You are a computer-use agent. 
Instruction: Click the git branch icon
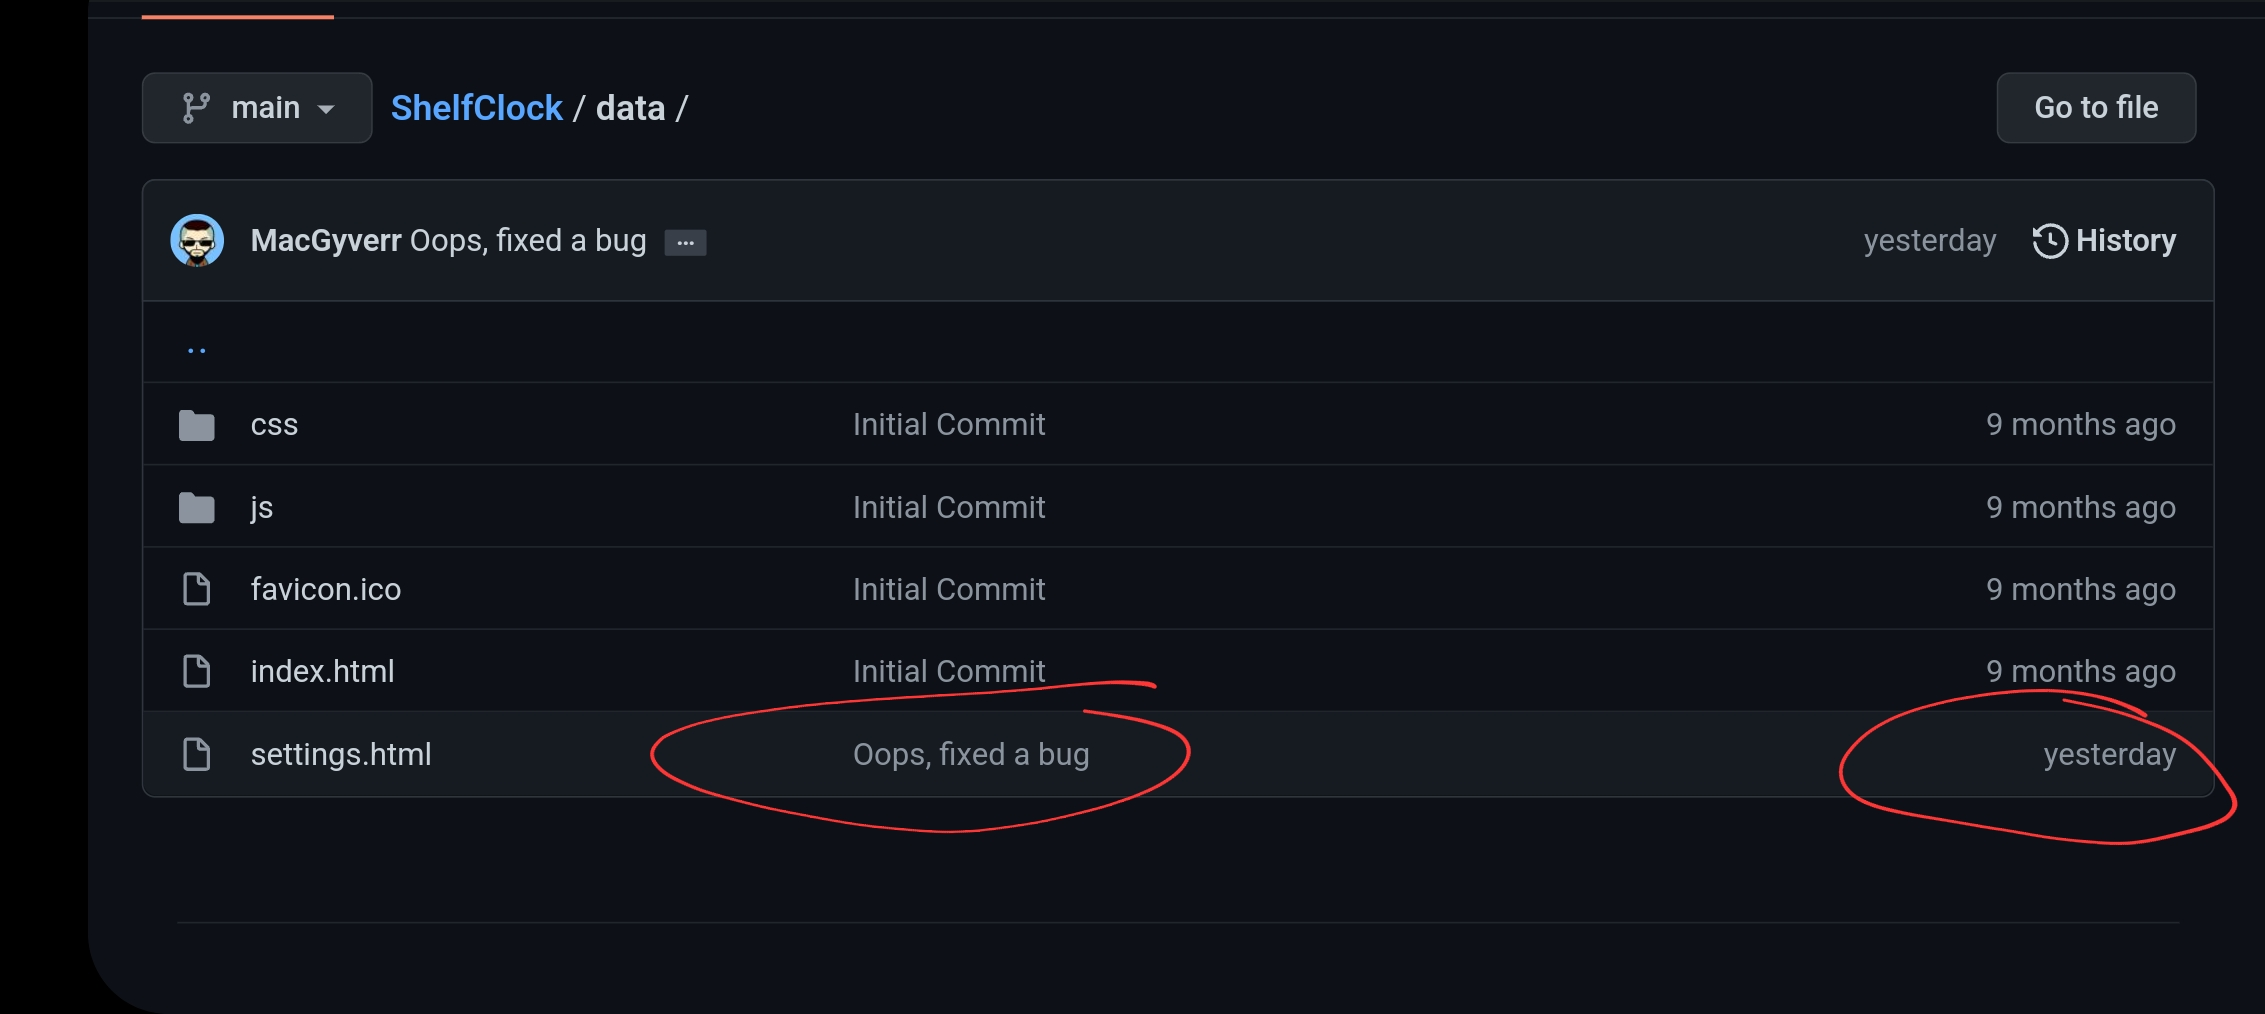tap(196, 108)
